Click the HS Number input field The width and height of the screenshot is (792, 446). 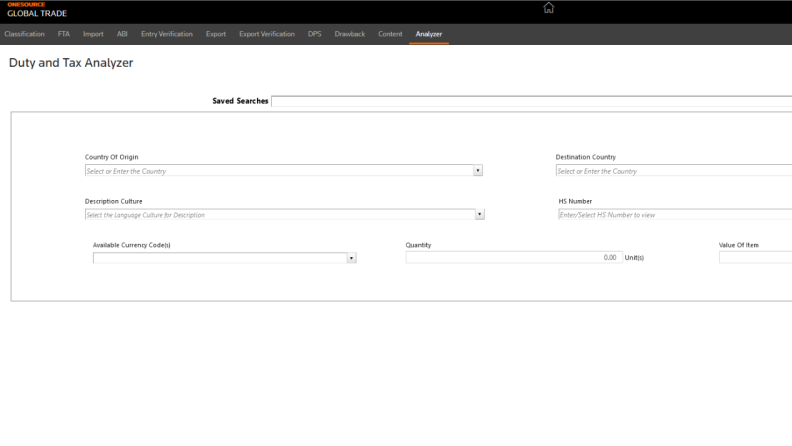(x=674, y=214)
